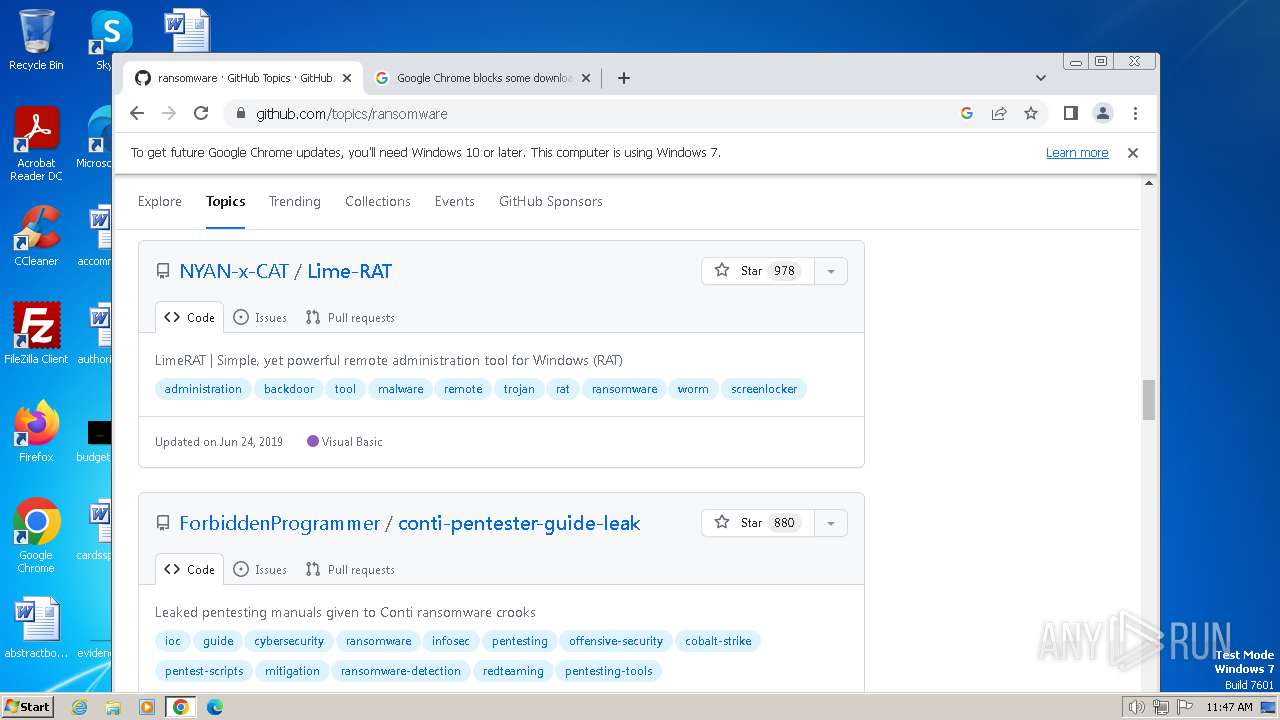This screenshot has height=720, width=1280.
Task: Click the backdoor topic tag
Action: tap(289, 389)
